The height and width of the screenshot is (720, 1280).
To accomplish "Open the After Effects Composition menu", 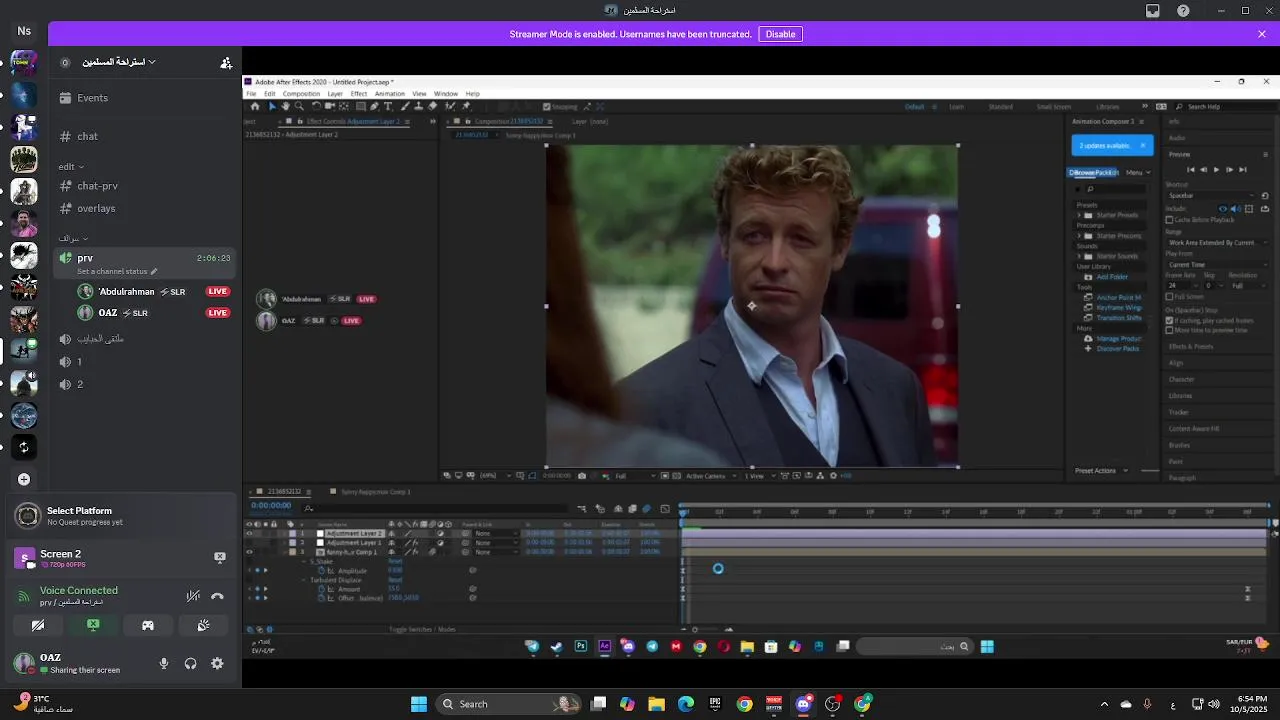I will coord(301,94).
